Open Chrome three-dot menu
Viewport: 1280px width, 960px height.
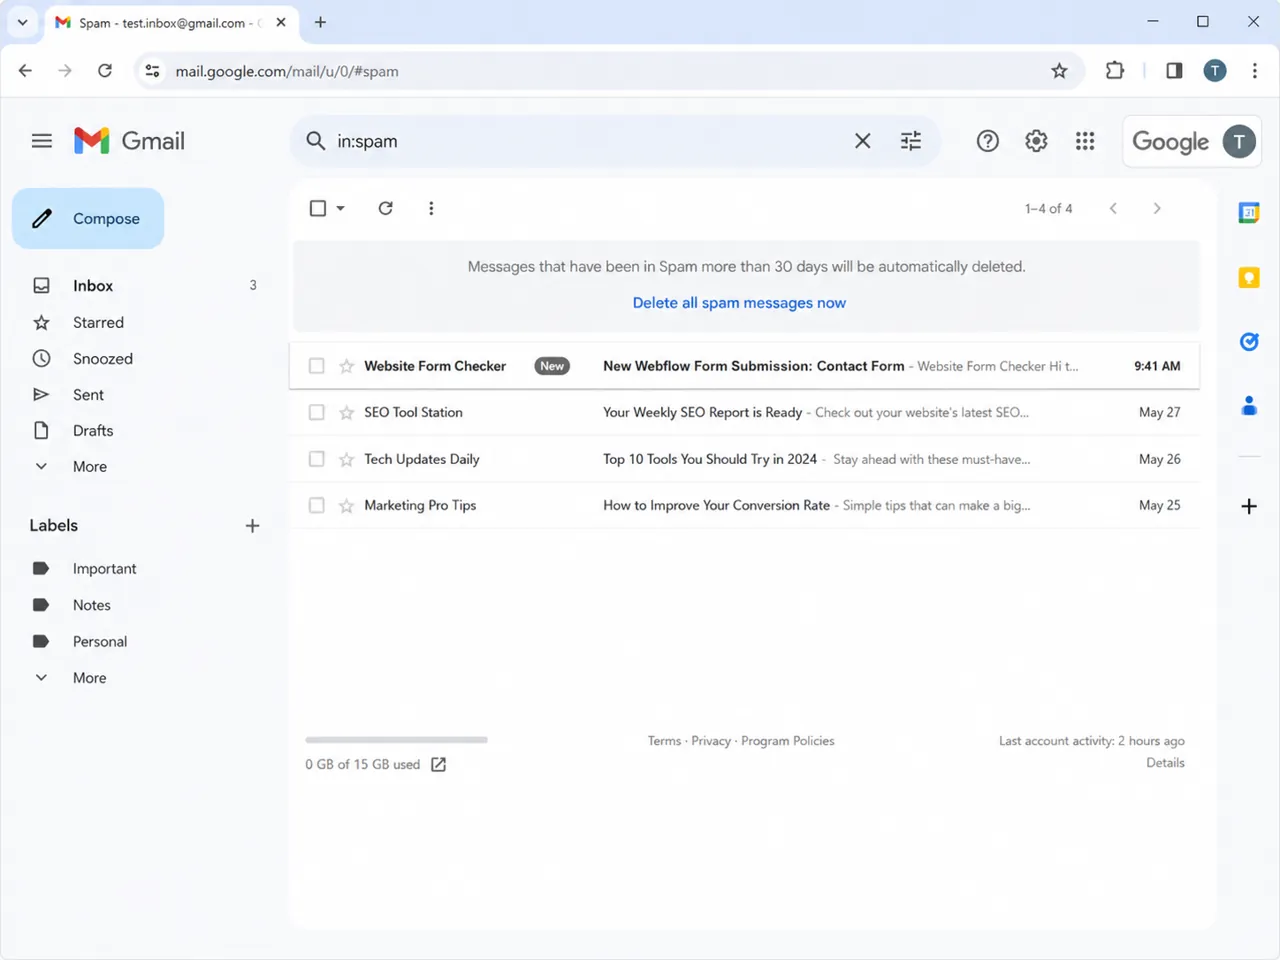tap(1254, 70)
